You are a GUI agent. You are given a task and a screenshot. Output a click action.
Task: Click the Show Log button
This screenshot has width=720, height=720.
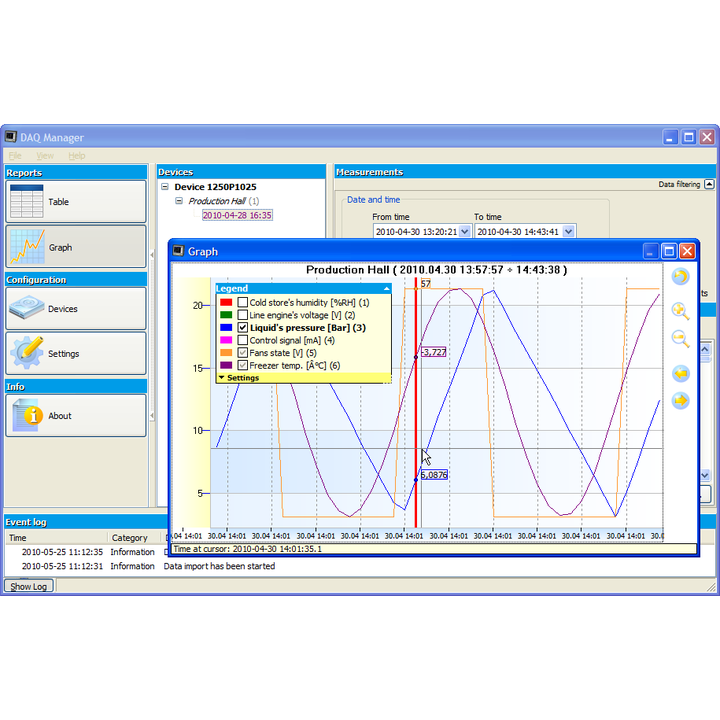click(x=29, y=586)
